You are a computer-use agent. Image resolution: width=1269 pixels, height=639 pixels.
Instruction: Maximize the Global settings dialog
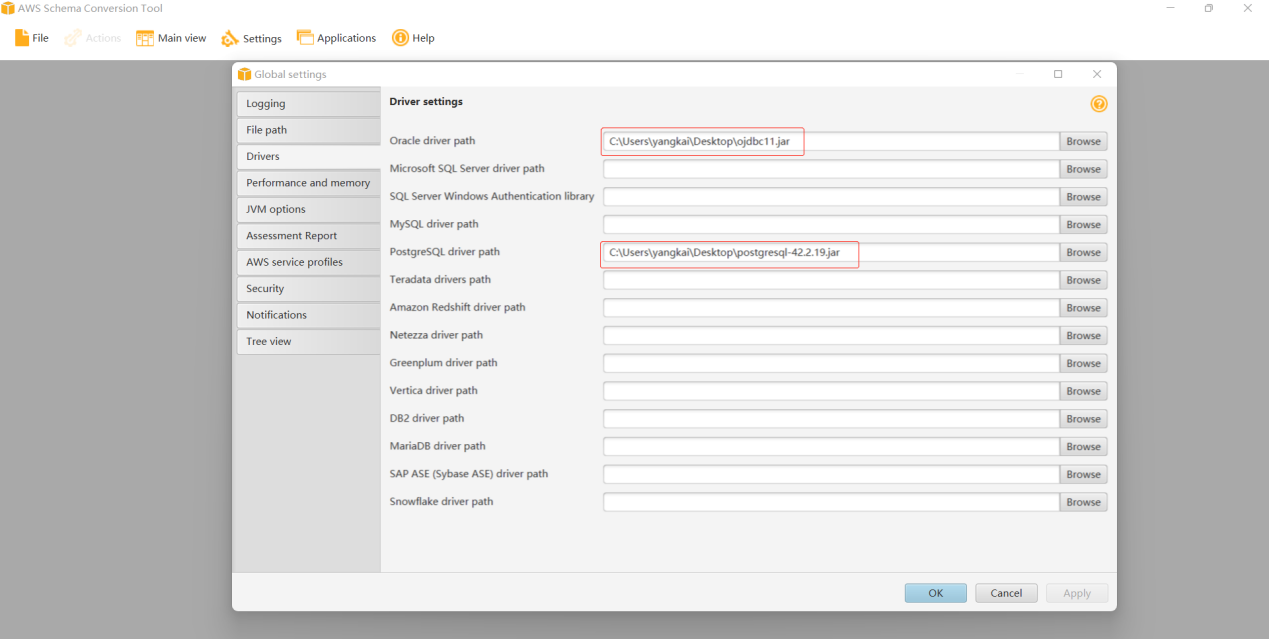tap(1058, 74)
